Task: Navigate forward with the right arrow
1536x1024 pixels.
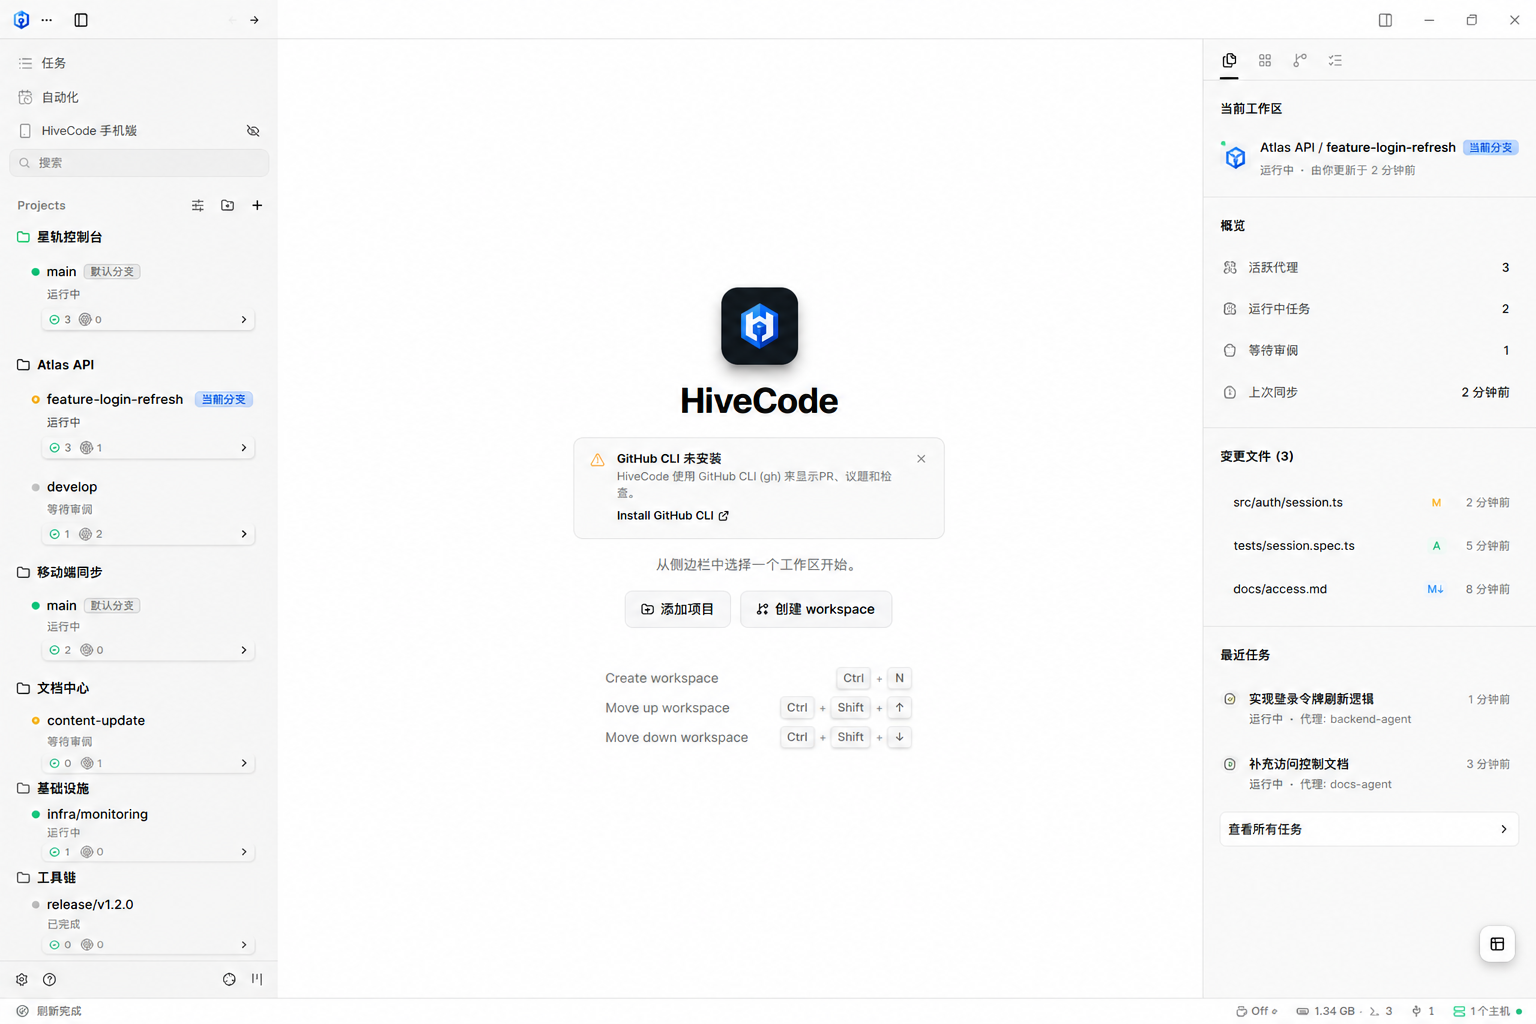Action: click(255, 20)
